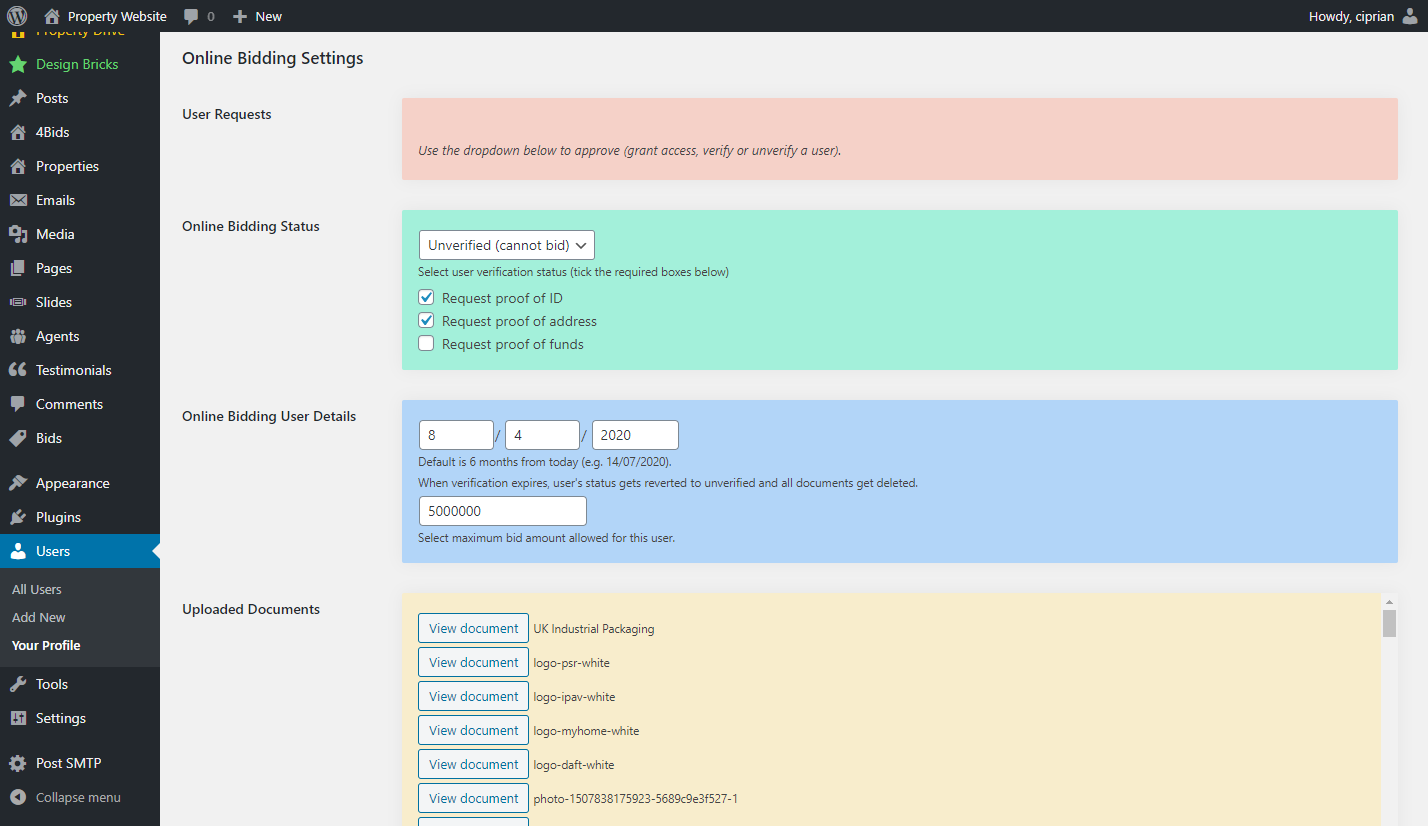Click the Media library icon

[x=18, y=234]
